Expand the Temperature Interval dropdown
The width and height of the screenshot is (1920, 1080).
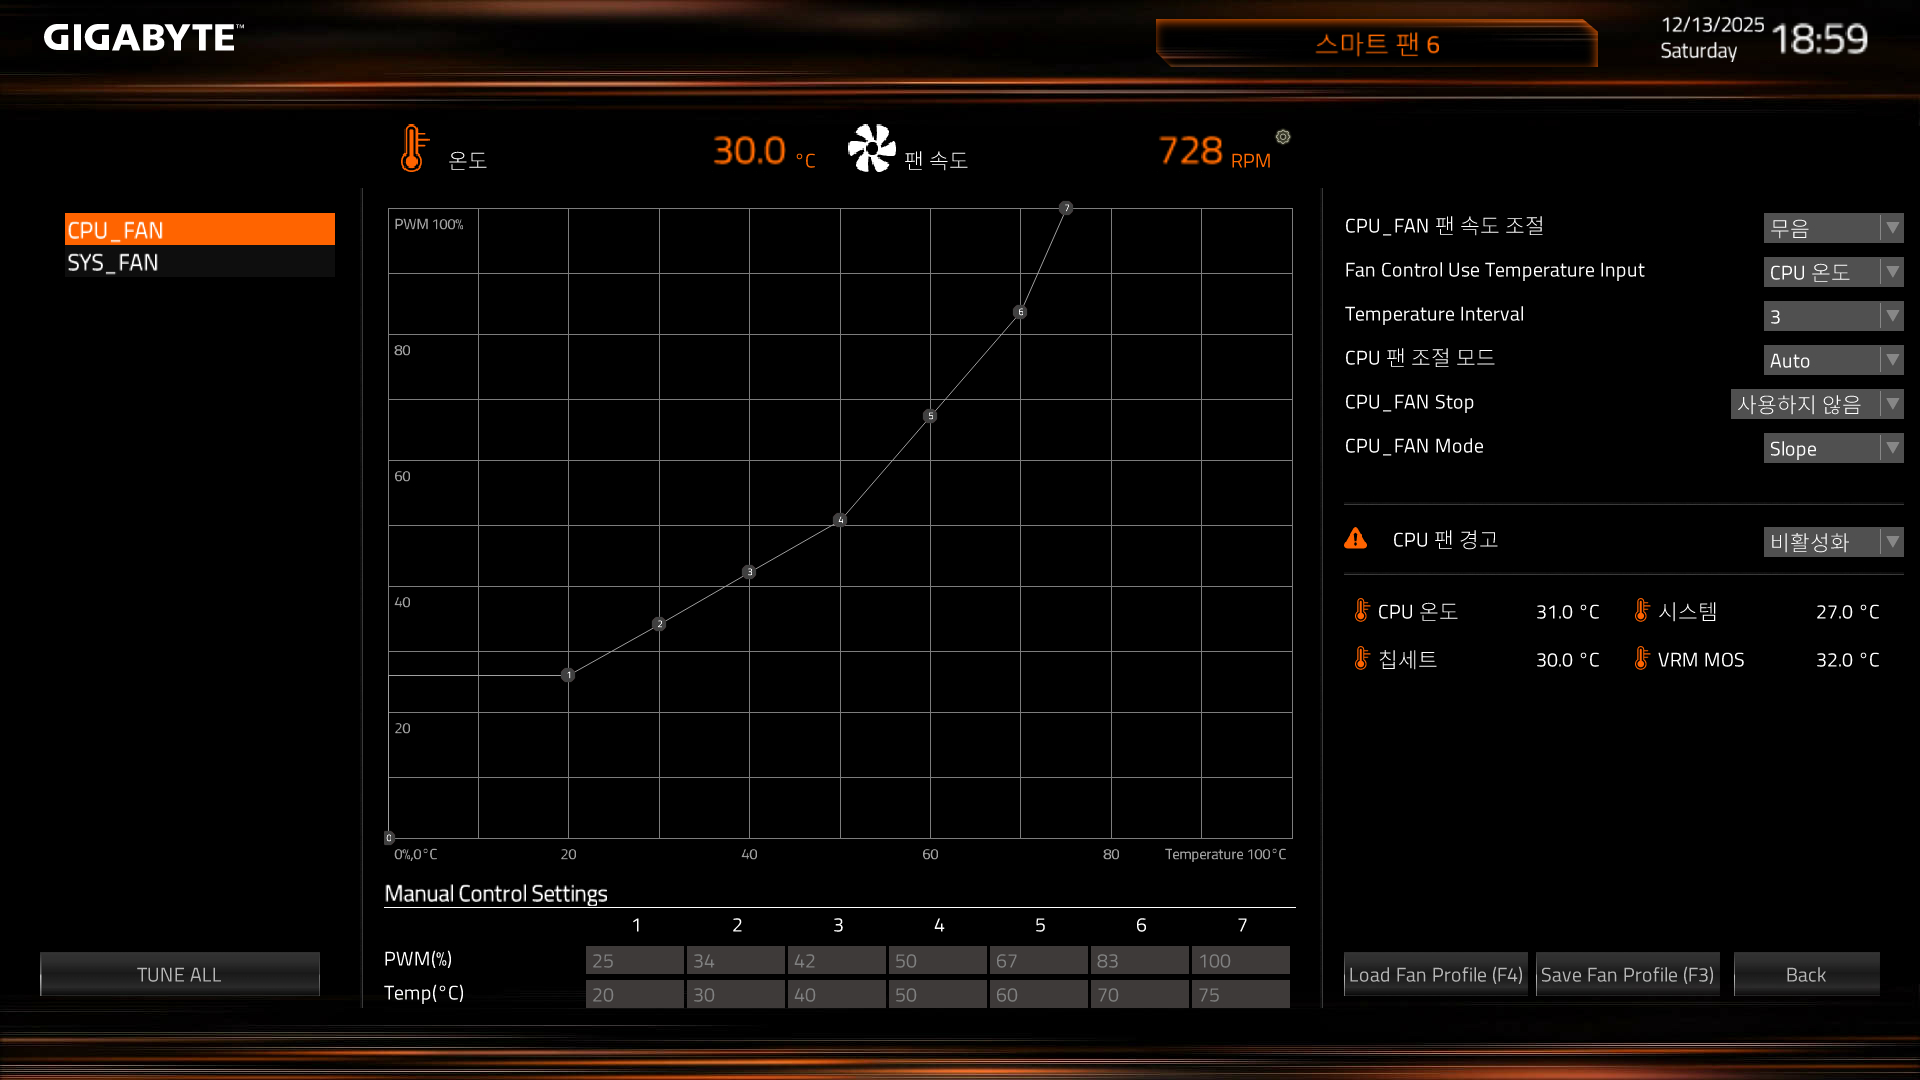pyautogui.click(x=1832, y=316)
